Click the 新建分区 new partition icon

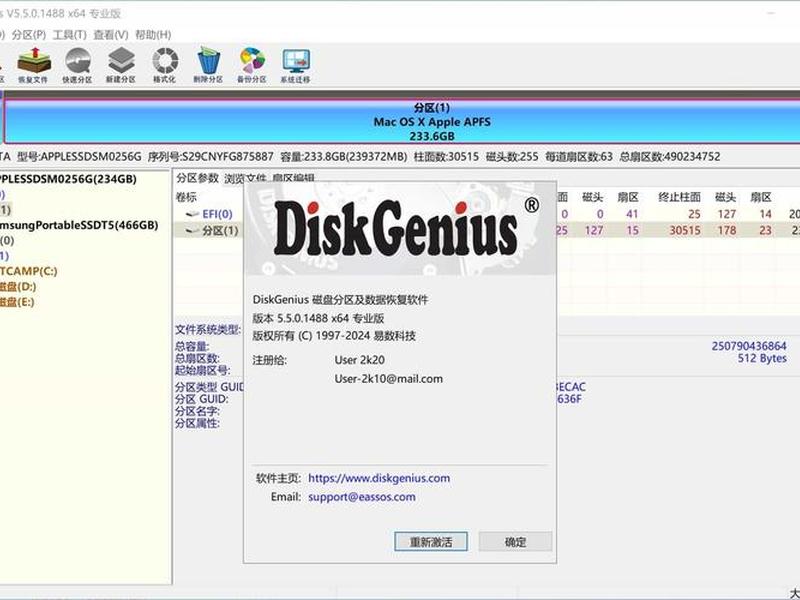pos(121,65)
